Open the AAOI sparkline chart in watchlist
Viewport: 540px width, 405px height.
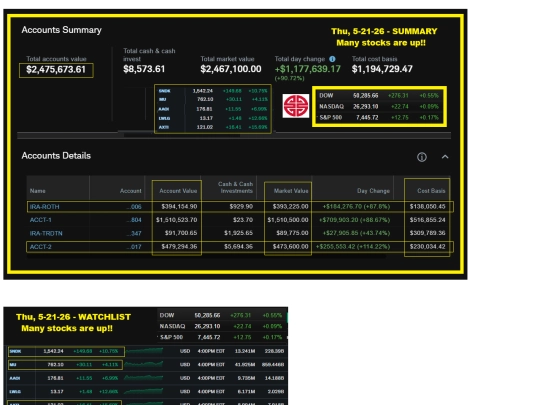144,378
